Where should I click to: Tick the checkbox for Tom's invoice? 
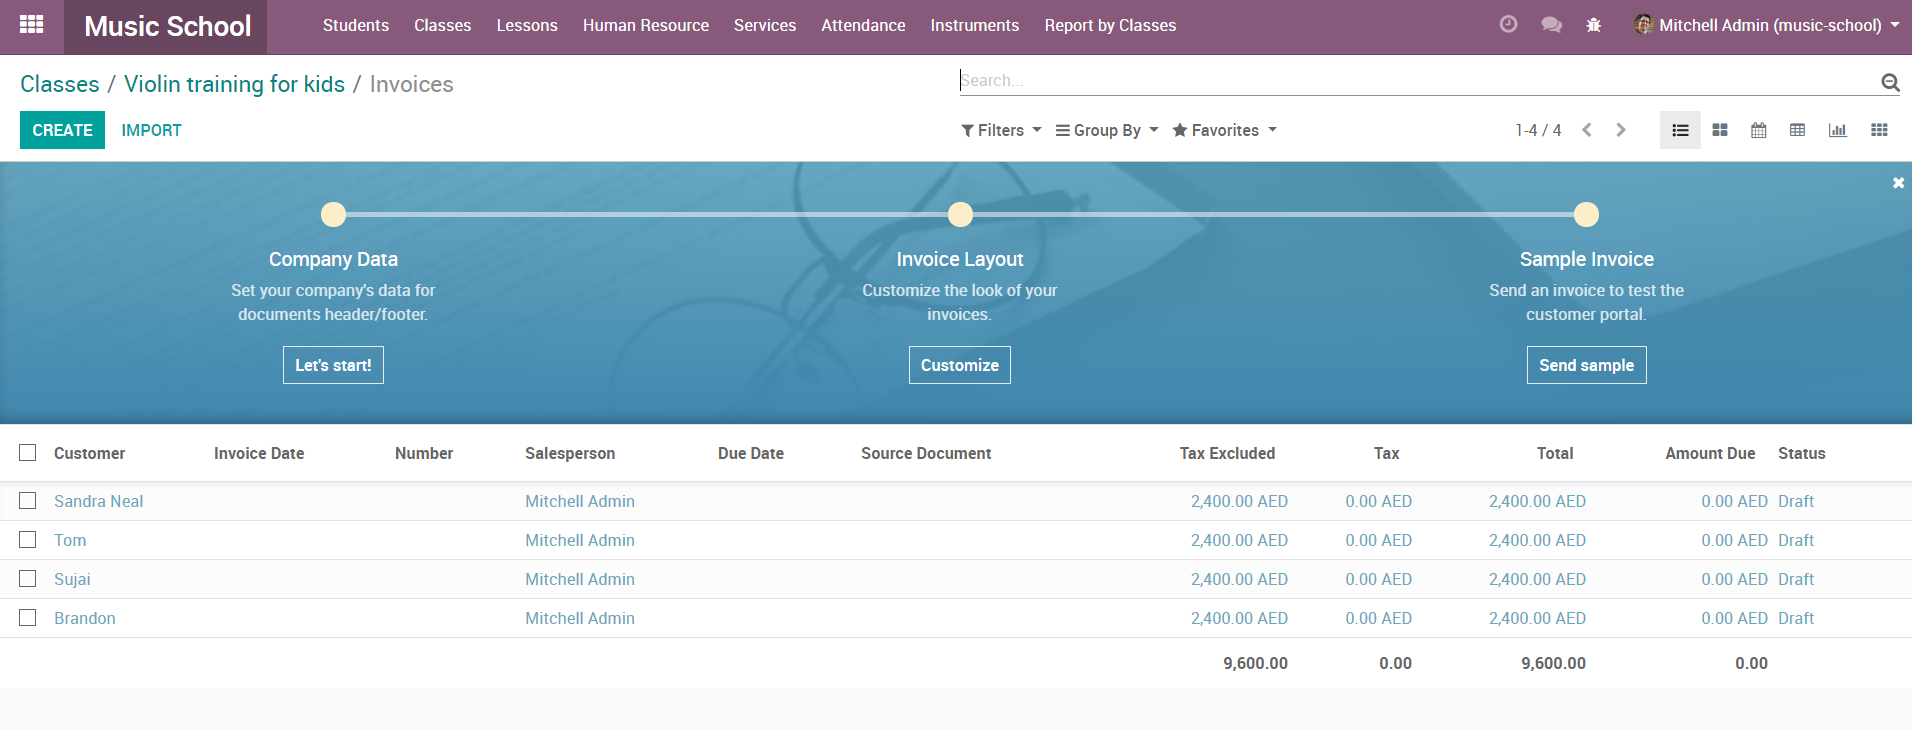(x=28, y=540)
